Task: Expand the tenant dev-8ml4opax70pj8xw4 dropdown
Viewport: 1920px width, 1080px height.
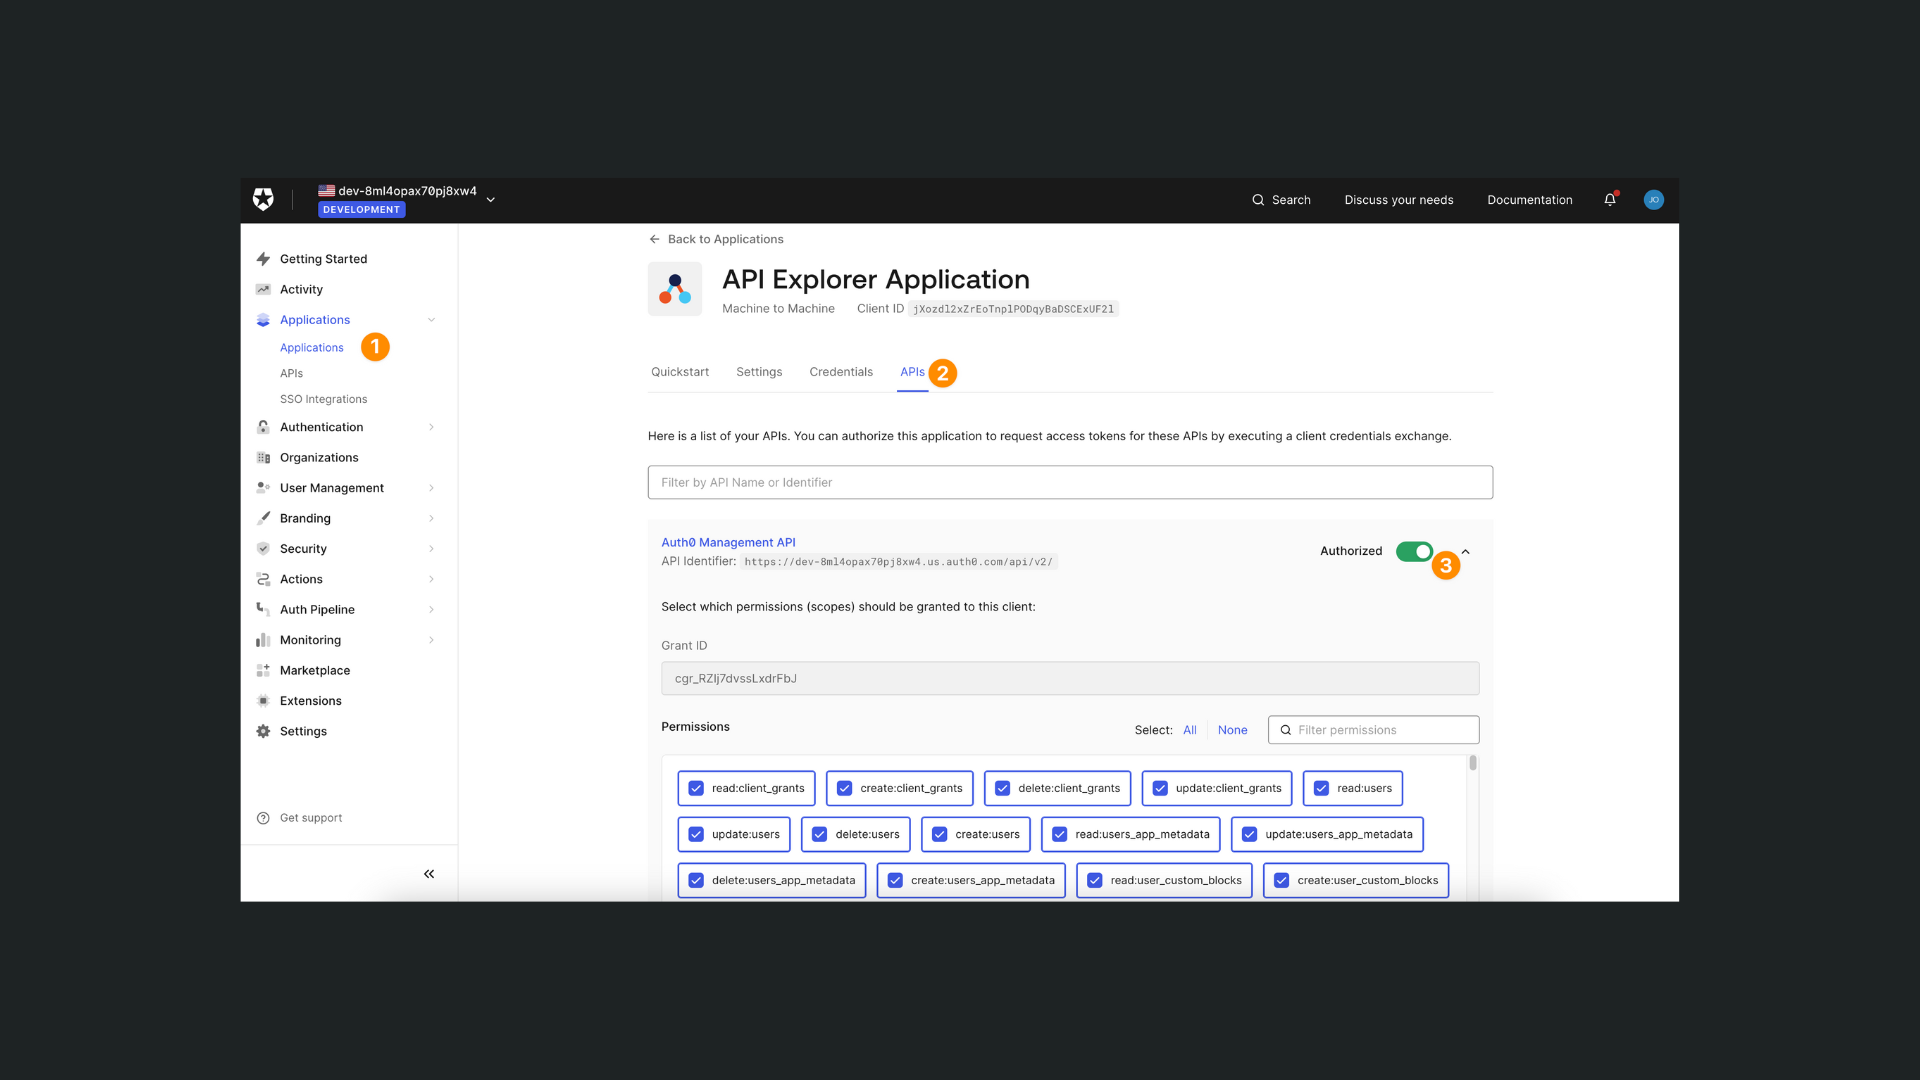Action: click(490, 199)
